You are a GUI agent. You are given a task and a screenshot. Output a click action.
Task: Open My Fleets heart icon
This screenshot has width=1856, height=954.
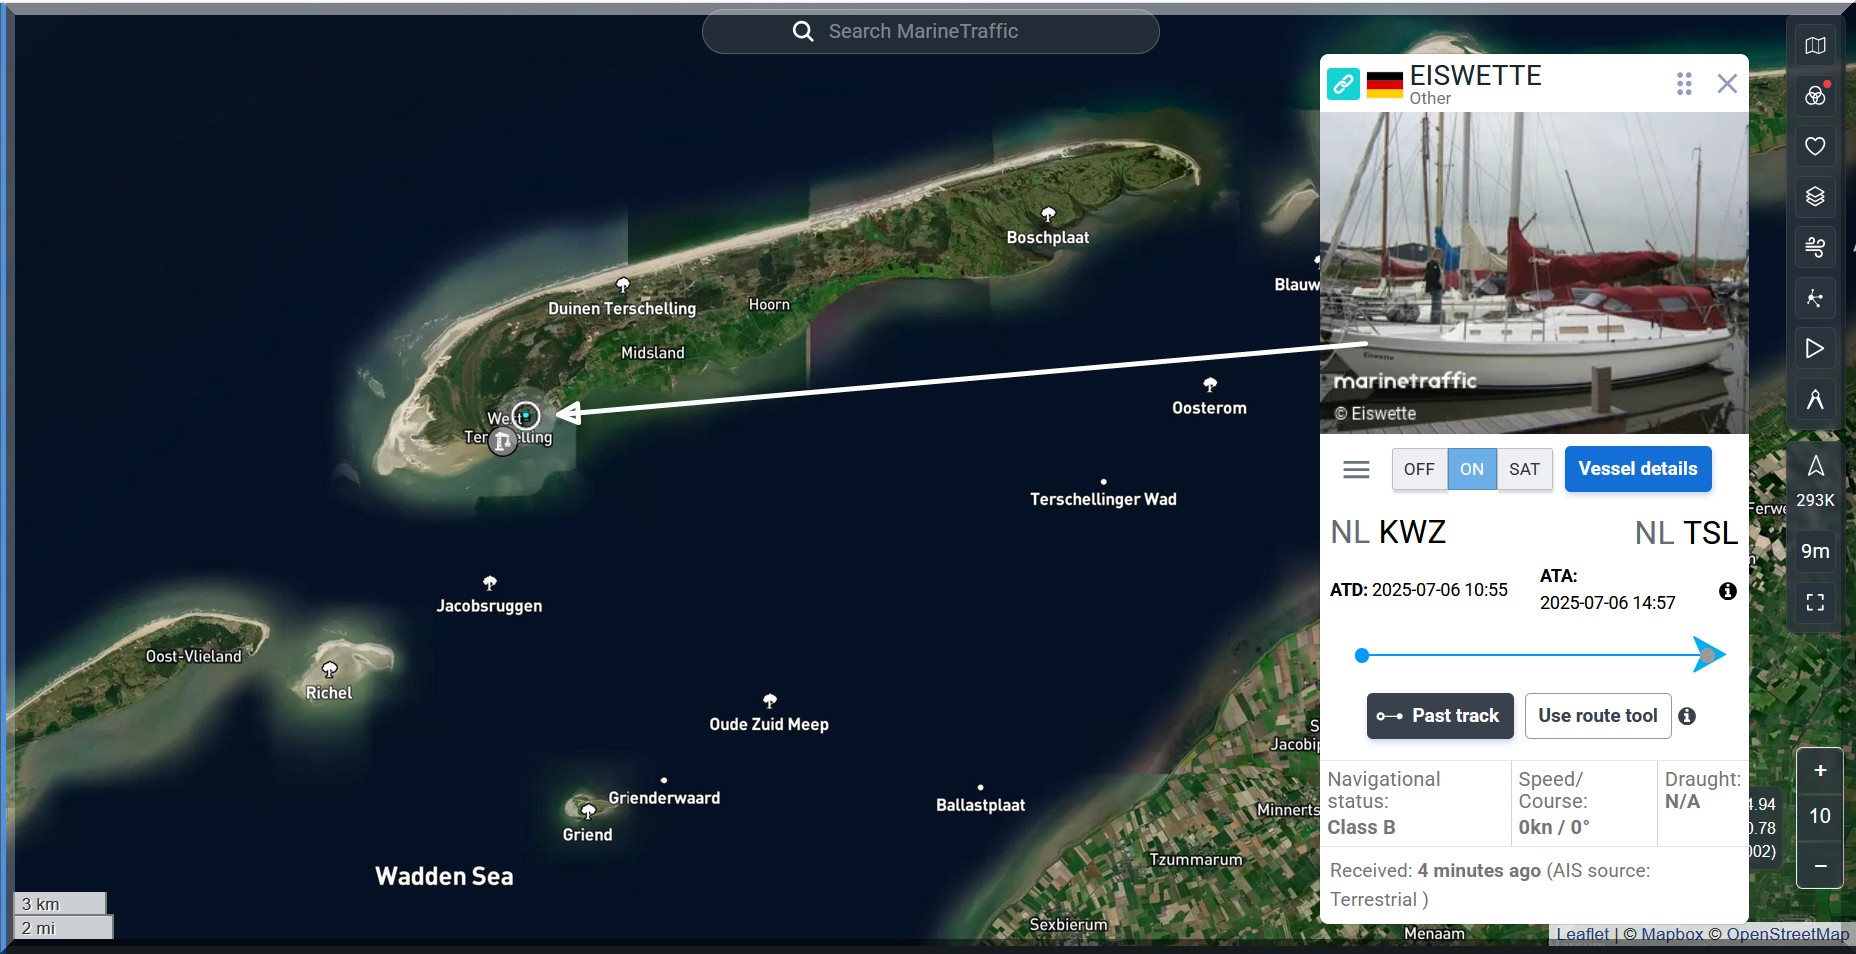(1815, 146)
